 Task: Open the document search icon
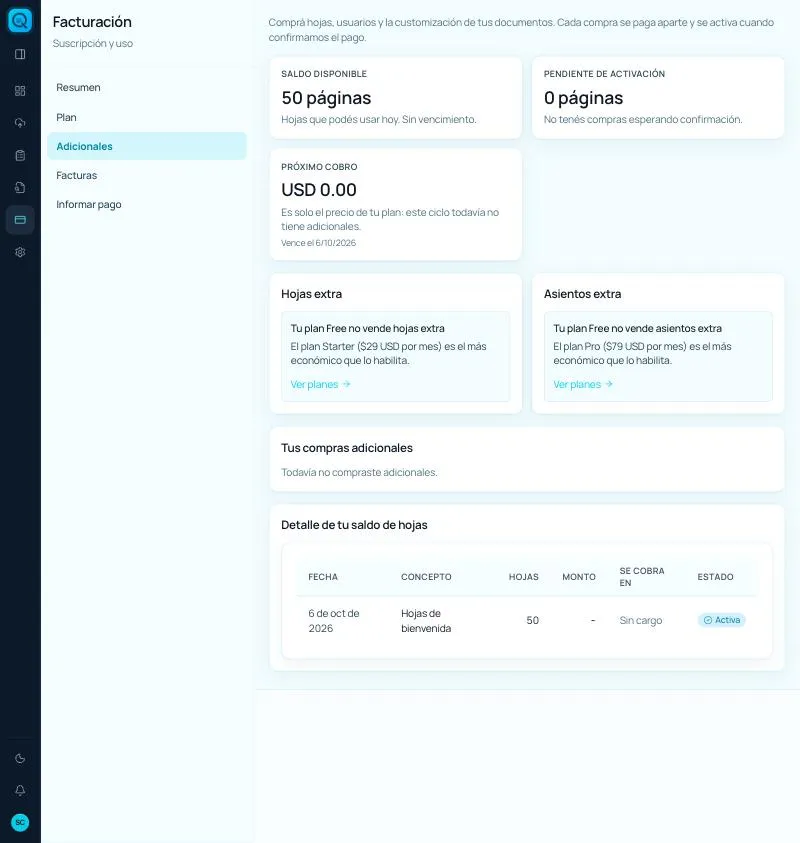click(20, 188)
